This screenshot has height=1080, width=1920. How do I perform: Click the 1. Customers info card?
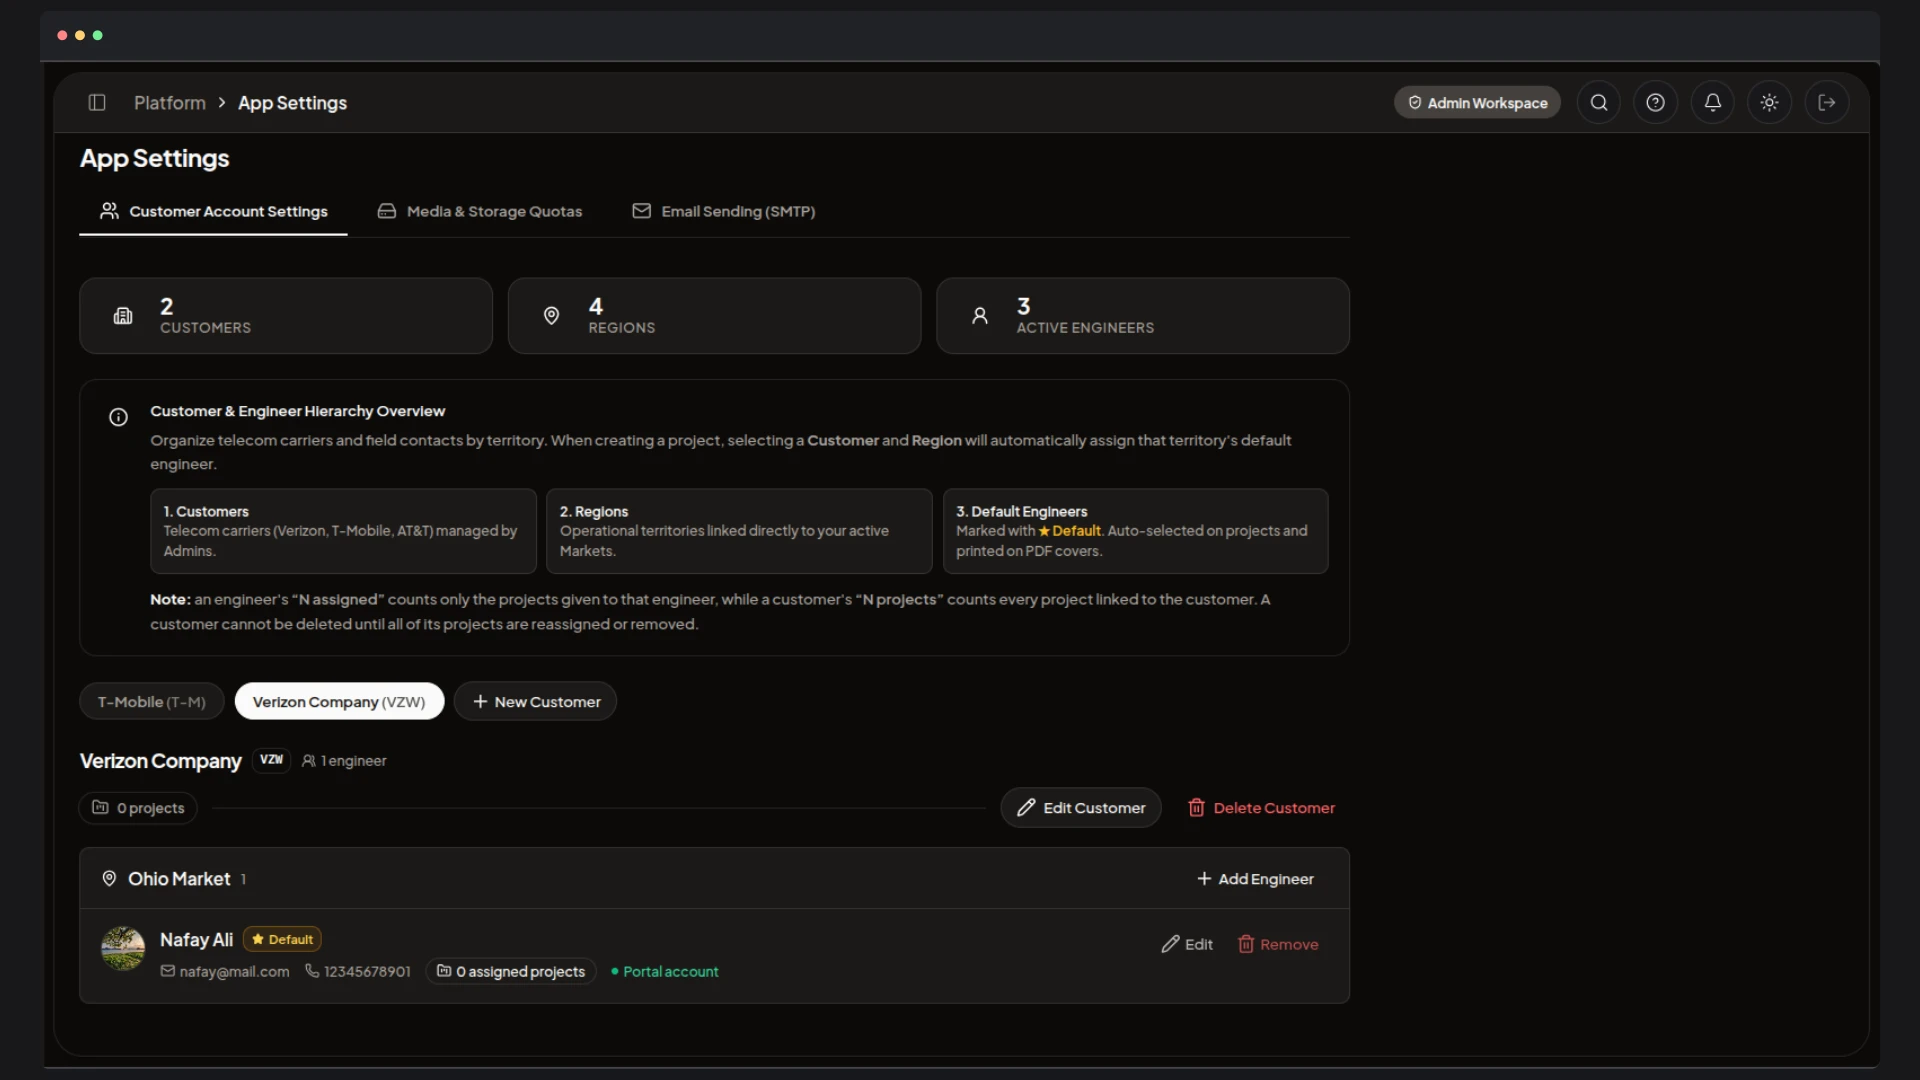coord(343,531)
